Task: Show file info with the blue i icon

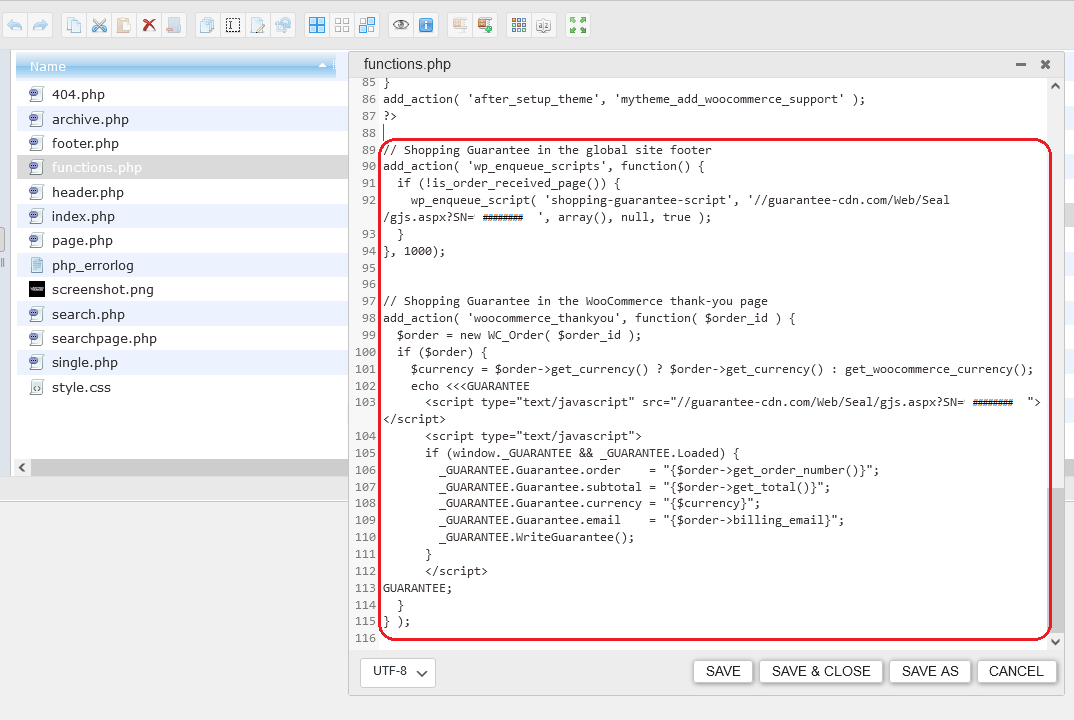Action: 425,26
